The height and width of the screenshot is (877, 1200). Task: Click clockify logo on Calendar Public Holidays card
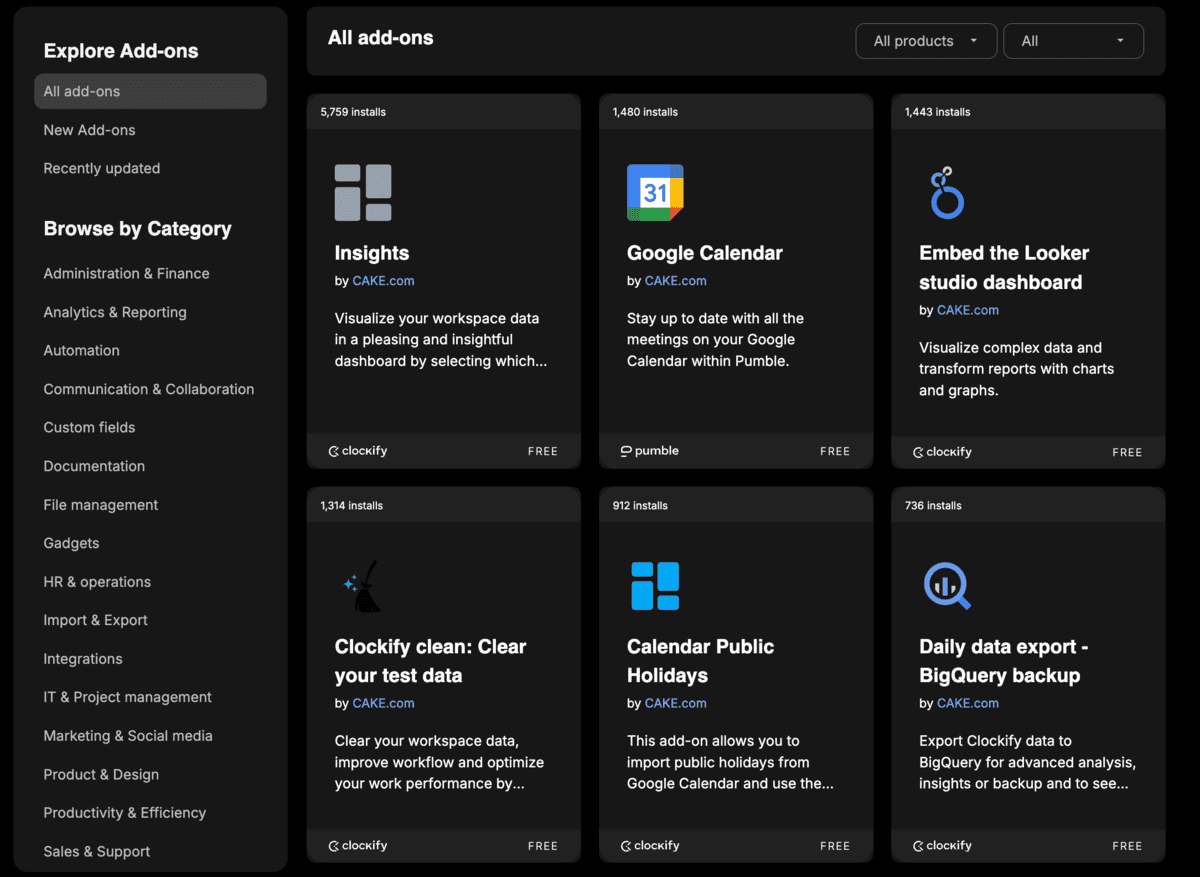(650, 846)
